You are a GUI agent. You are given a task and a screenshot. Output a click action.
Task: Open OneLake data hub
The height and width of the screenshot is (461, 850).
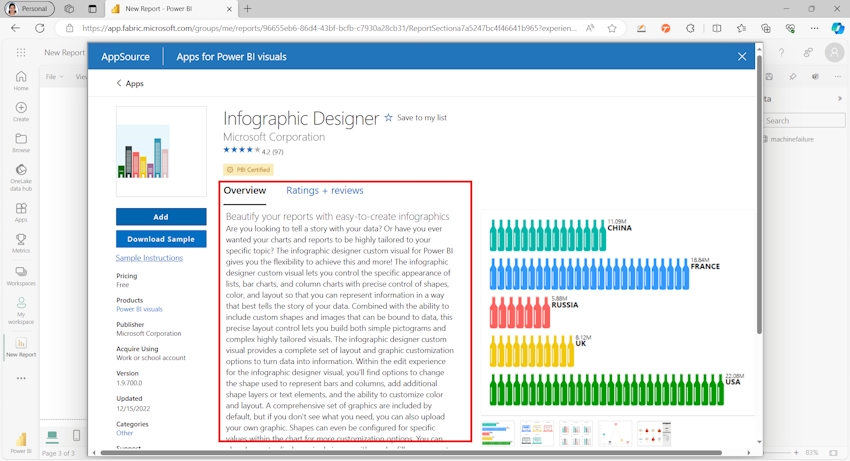(21, 177)
